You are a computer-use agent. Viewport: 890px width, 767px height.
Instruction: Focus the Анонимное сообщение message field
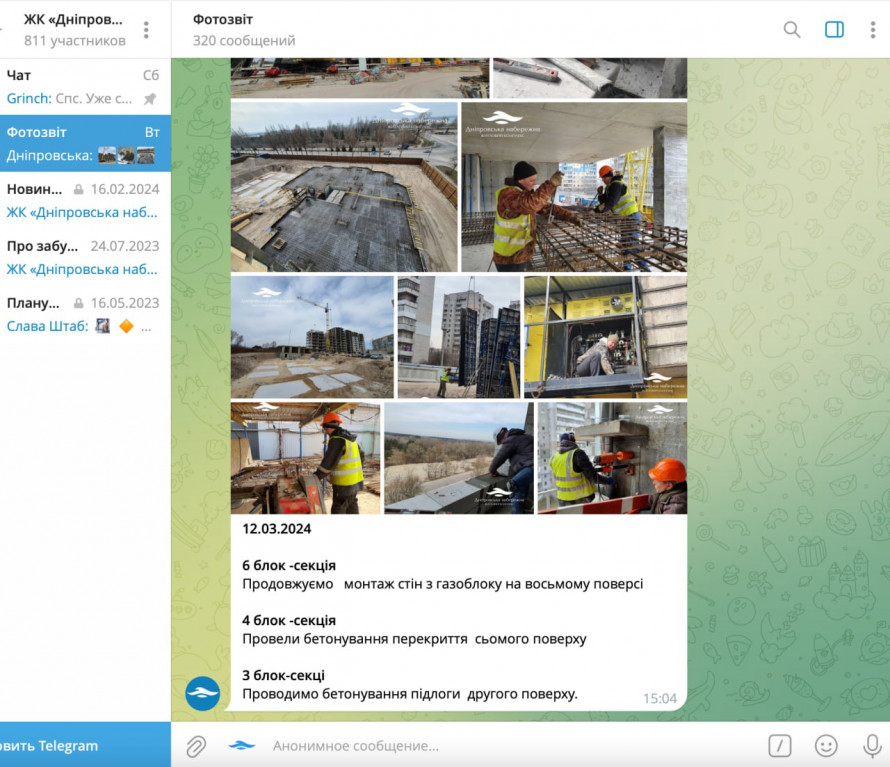(x=511, y=745)
